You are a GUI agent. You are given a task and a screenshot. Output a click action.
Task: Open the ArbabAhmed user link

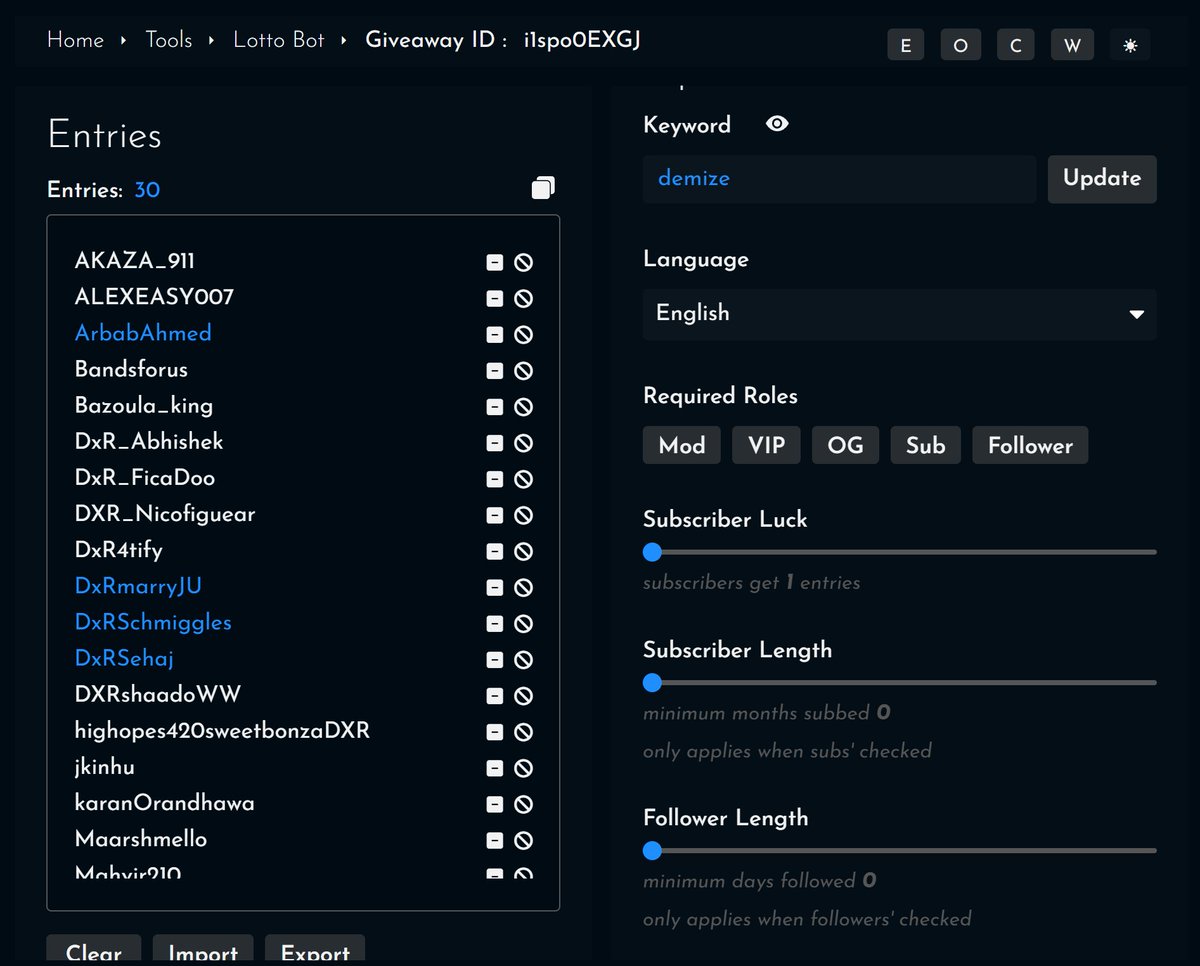click(143, 333)
